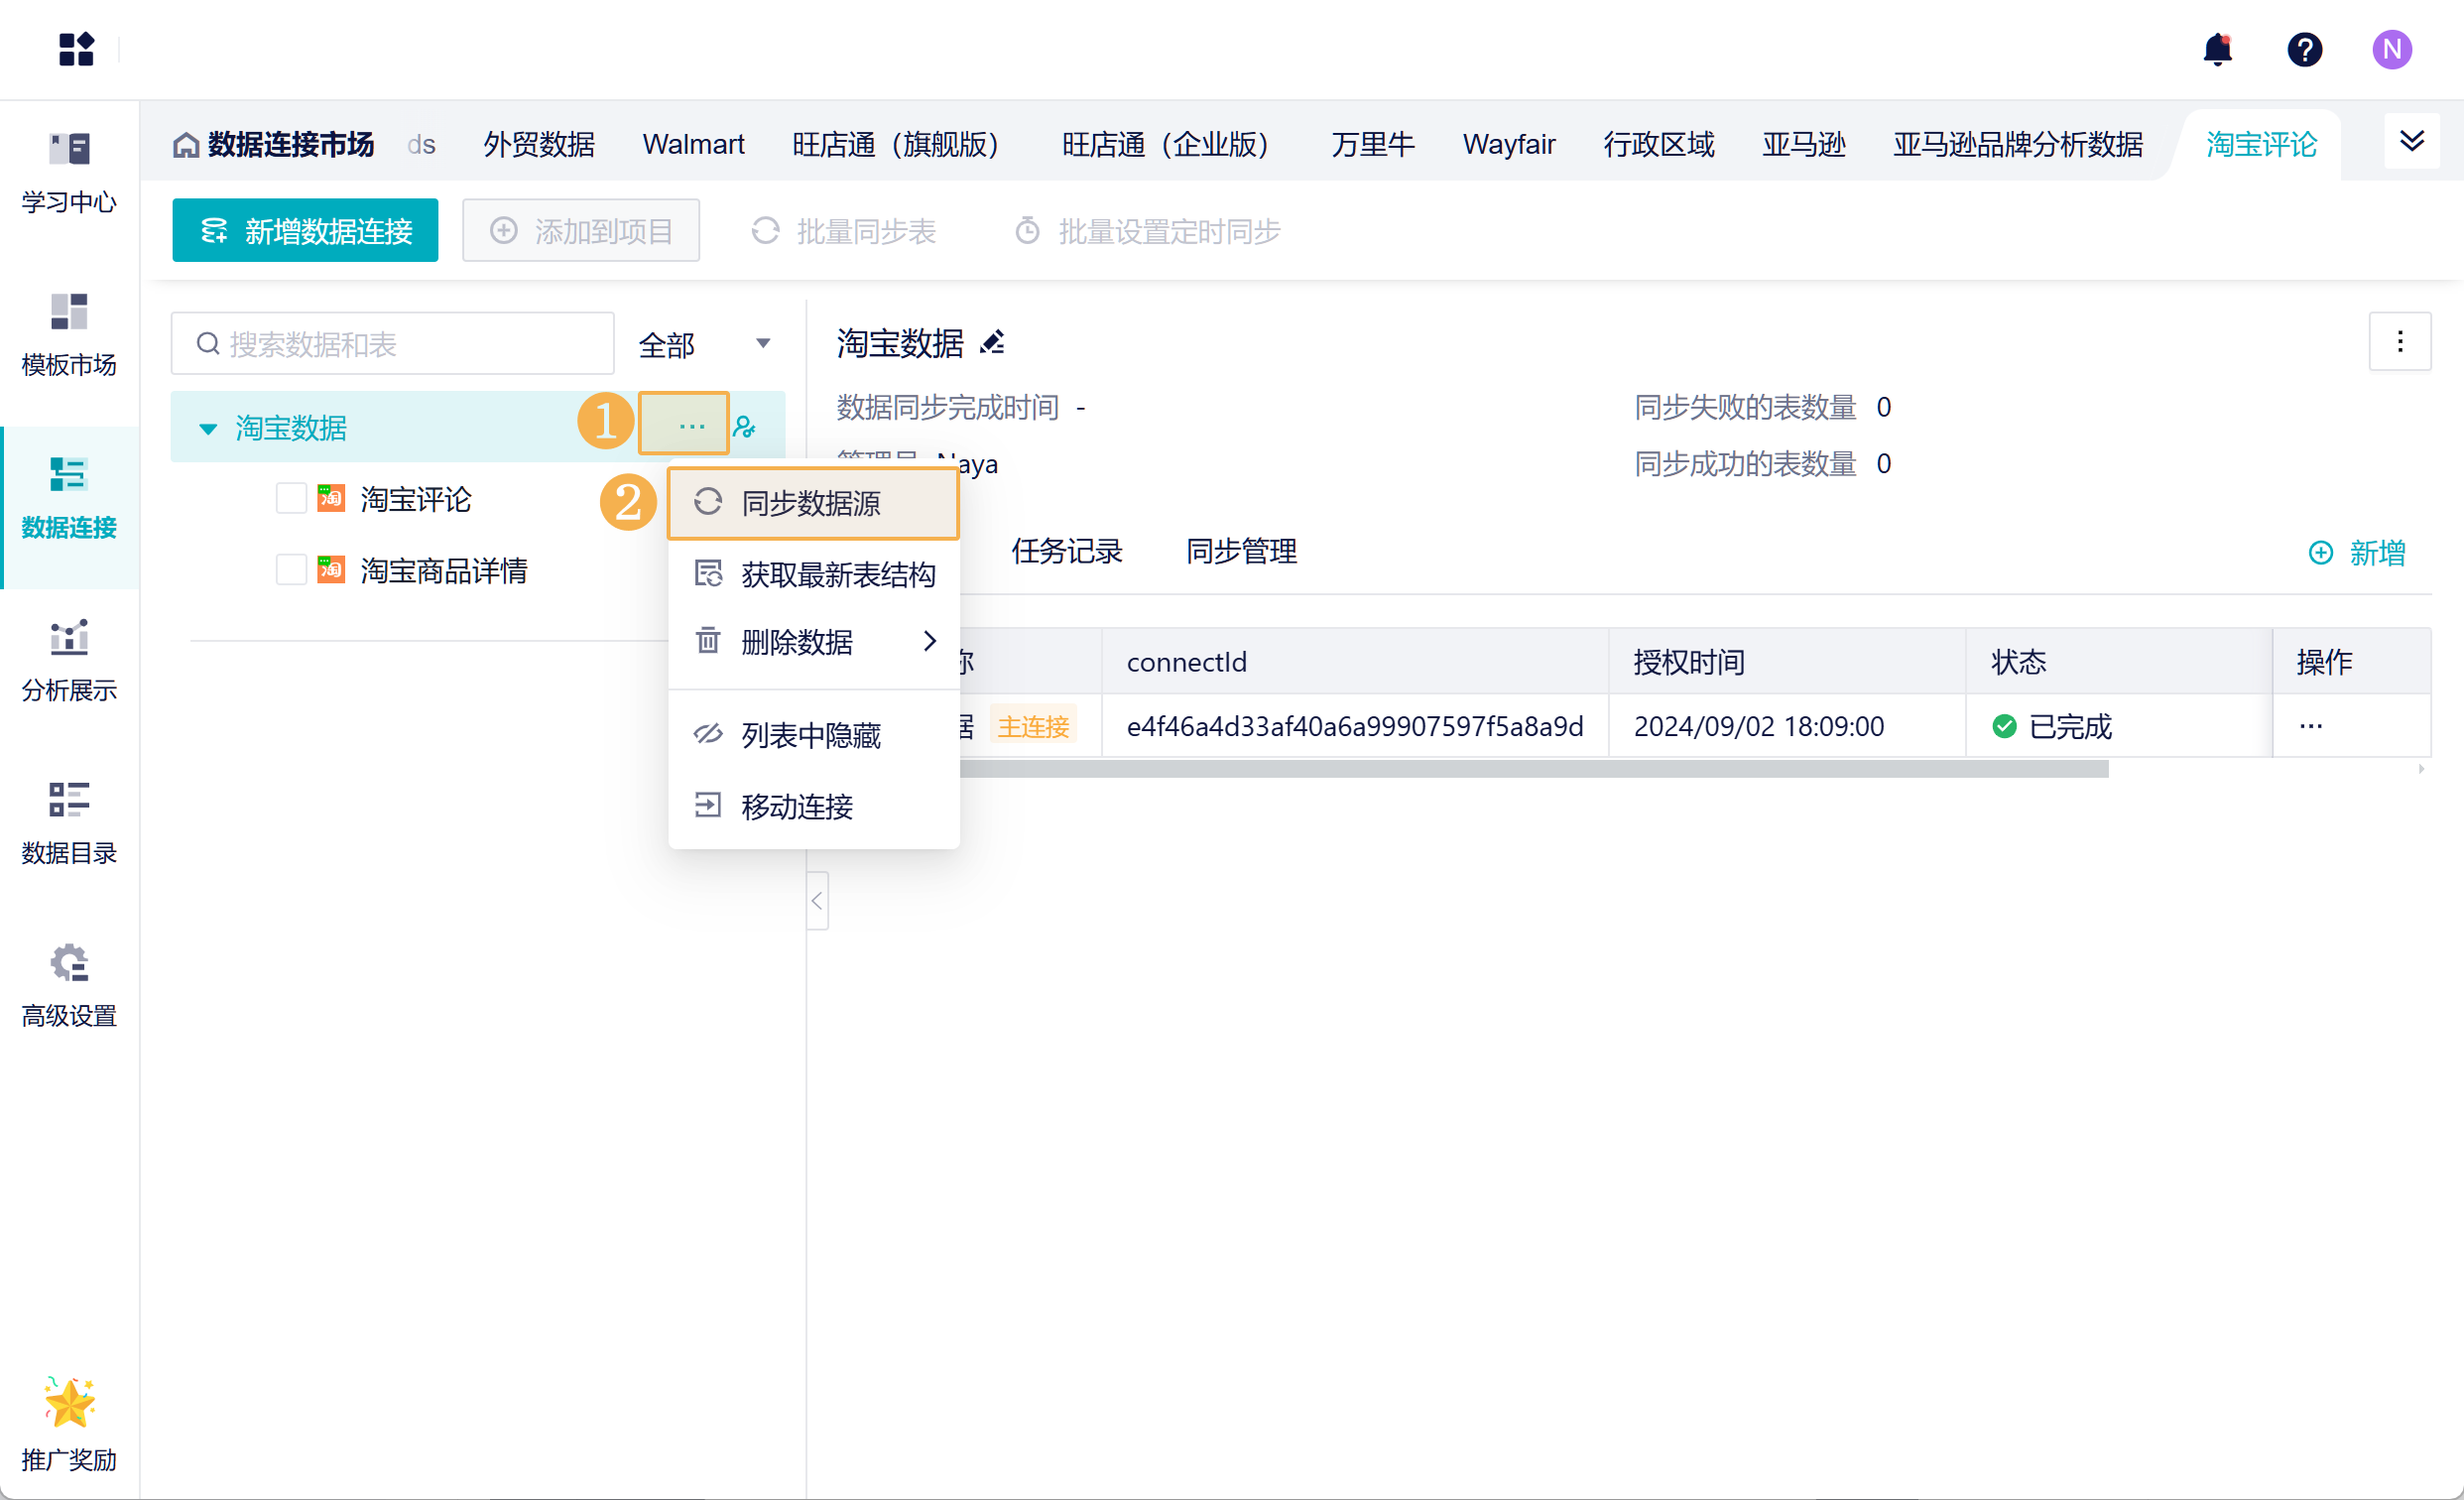The height and width of the screenshot is (1500, 2464).
Task: Check the 淘宝商品详情 table checkbox
Action: (x=291, y=570)
